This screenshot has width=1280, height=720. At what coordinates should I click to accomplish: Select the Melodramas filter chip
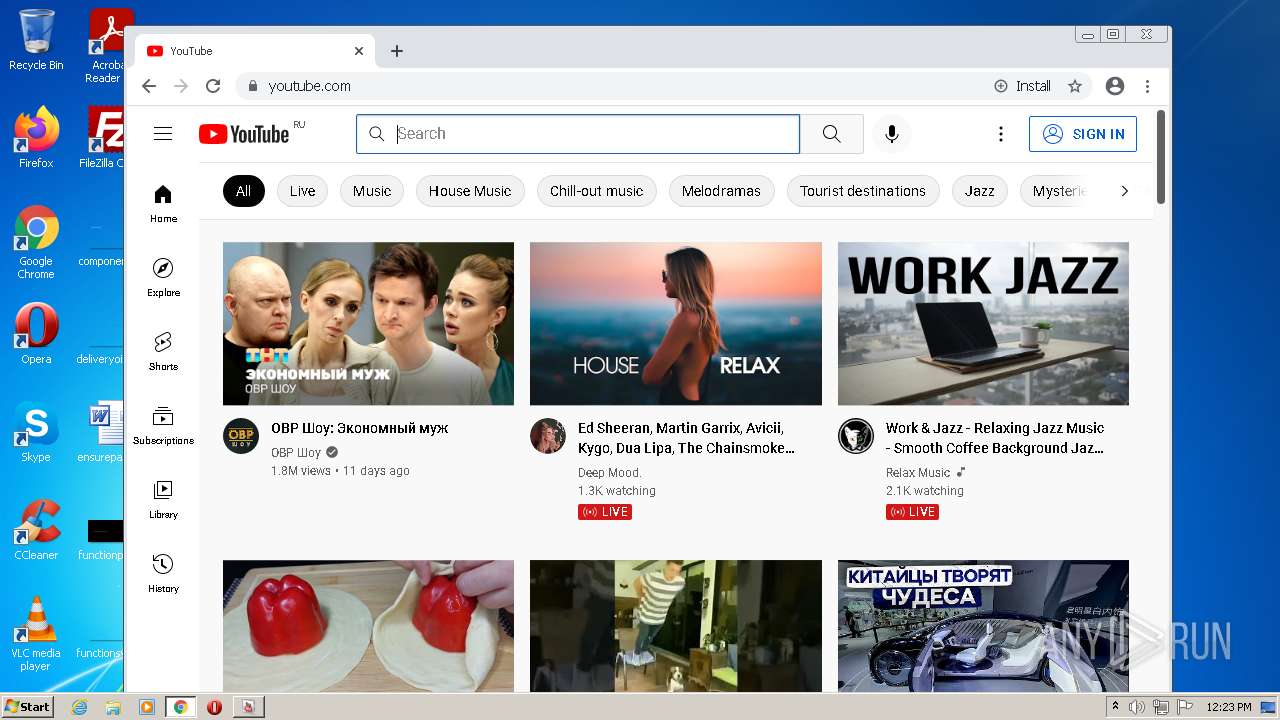(721, 191)
